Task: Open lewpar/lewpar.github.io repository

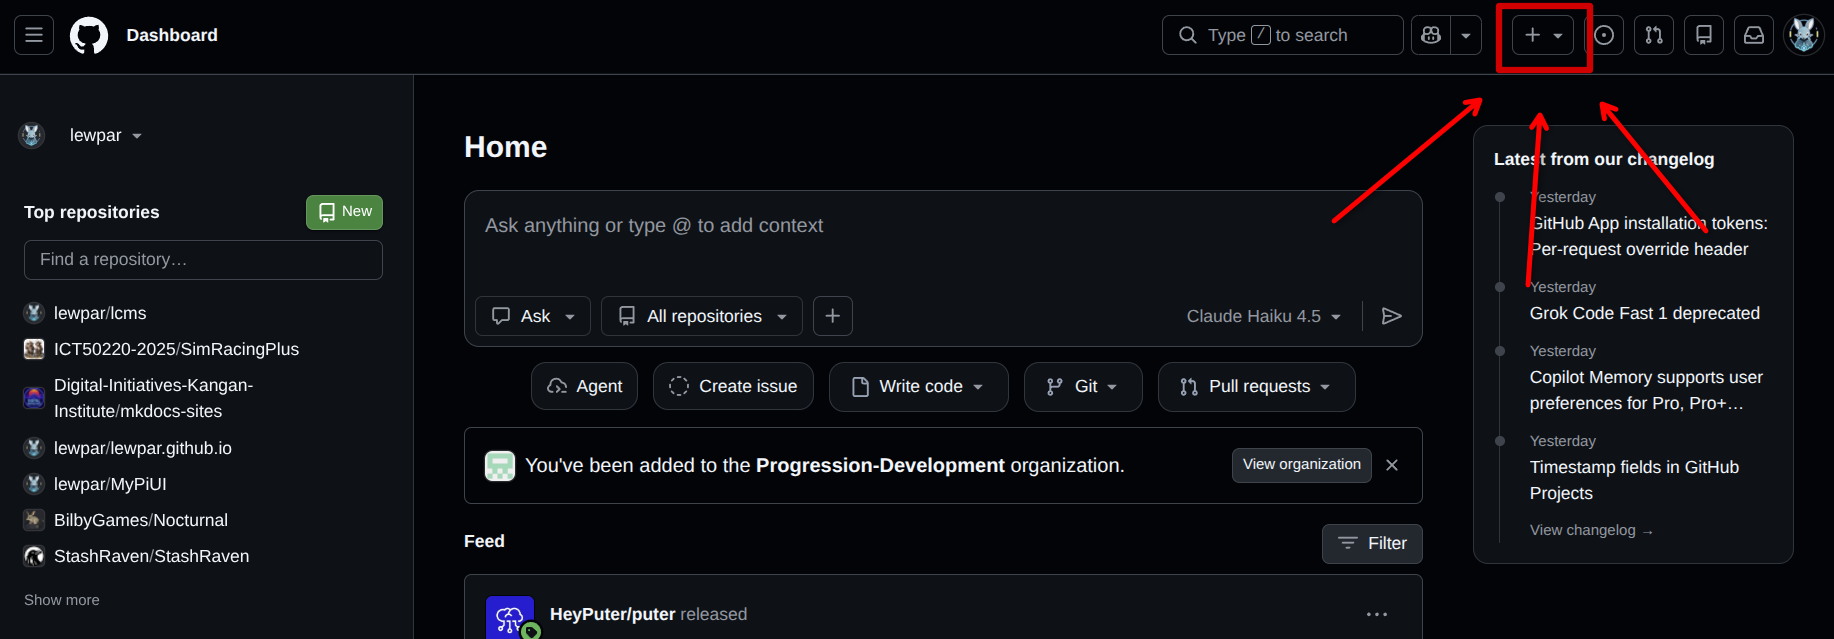Action: coord(143,448)
